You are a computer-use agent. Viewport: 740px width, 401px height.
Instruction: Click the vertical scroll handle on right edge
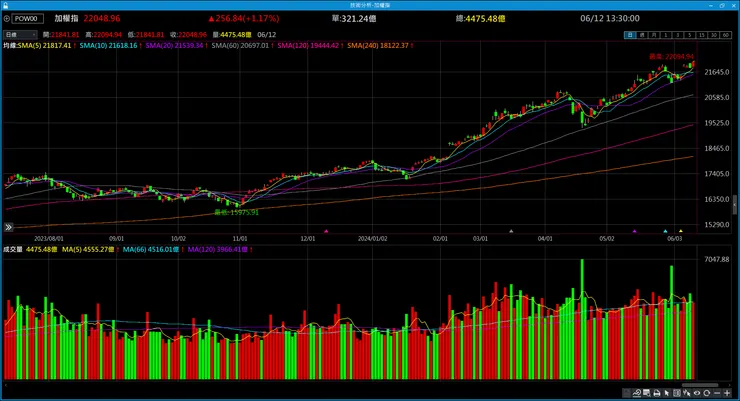click(734, 204)
